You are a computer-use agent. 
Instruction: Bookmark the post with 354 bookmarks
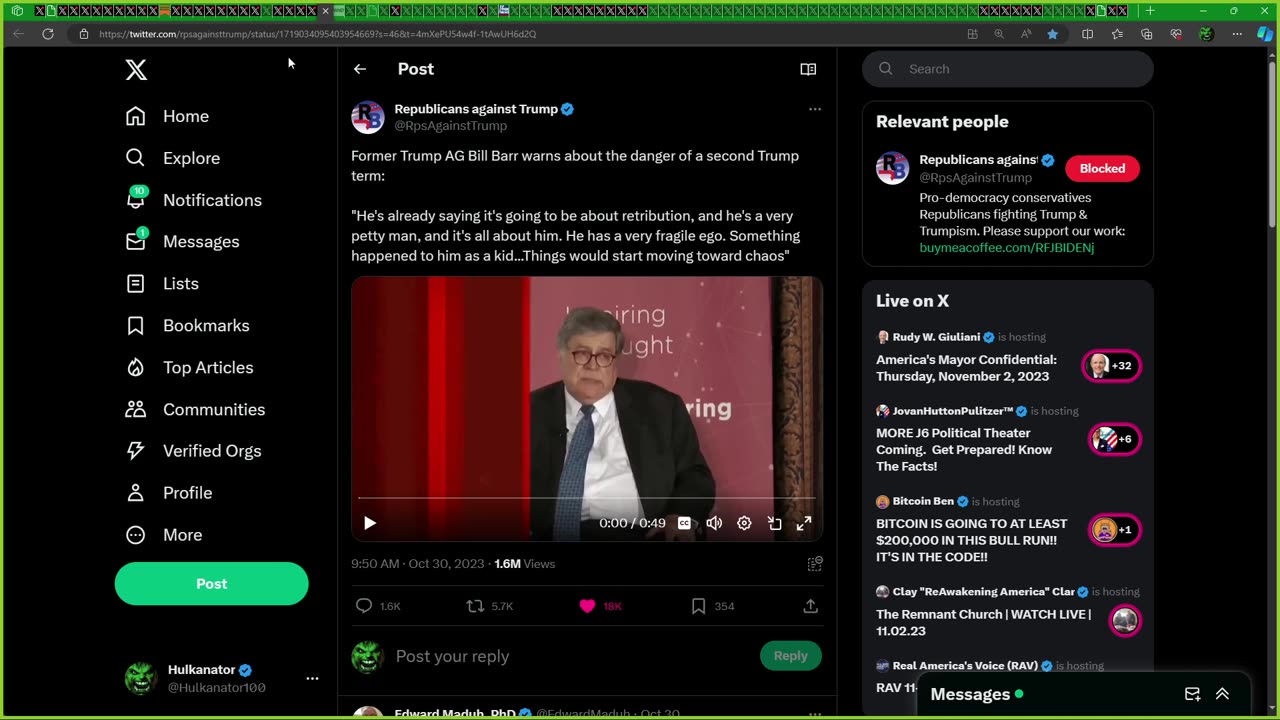pyautogui.click(x=699, y=606)
